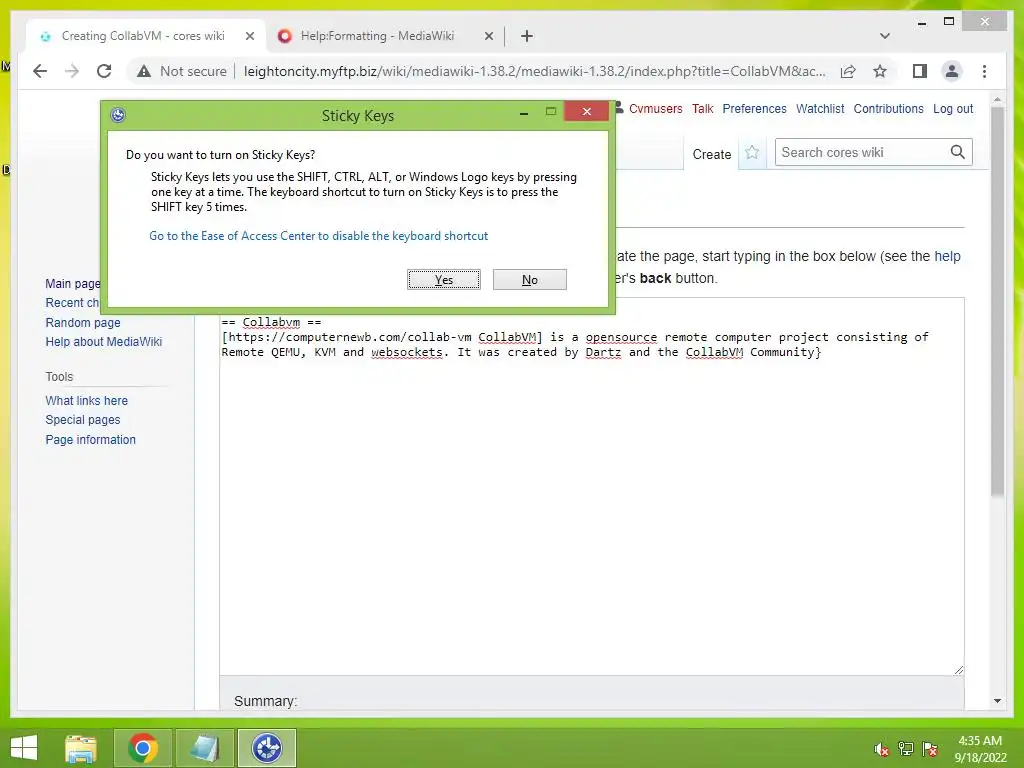The width and height of the screenshot is (1024, 768).
Task: Click the browser forward arrow
Action: click(72, 71)
